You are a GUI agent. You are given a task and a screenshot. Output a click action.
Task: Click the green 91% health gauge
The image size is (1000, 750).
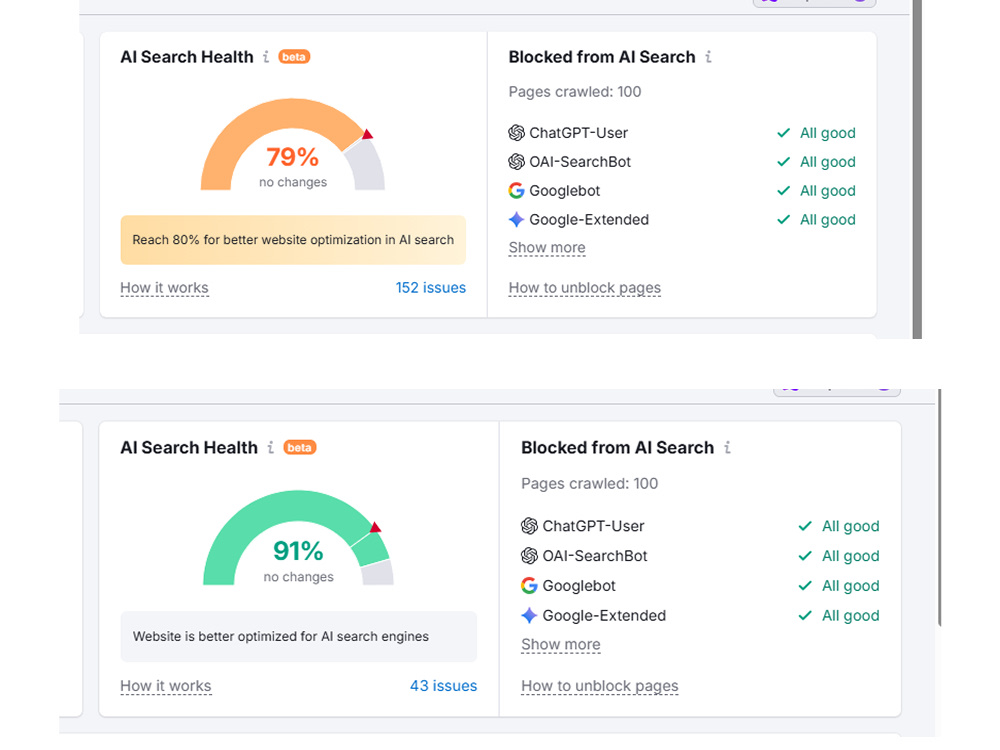click(x=298, y=537)
